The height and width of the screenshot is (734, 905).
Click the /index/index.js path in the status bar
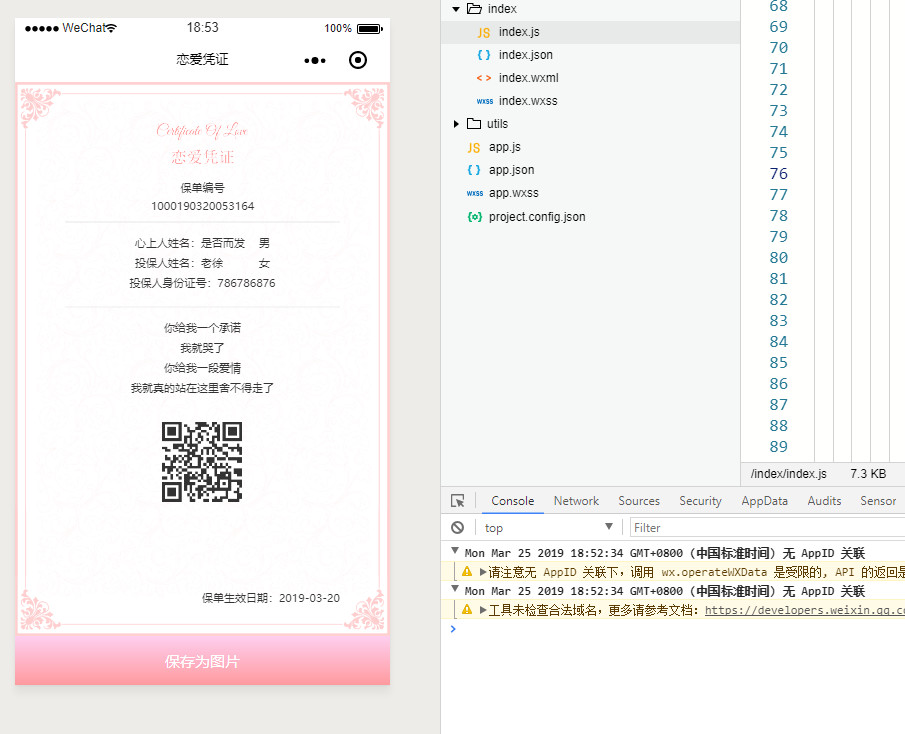click(x=788, y=474)
